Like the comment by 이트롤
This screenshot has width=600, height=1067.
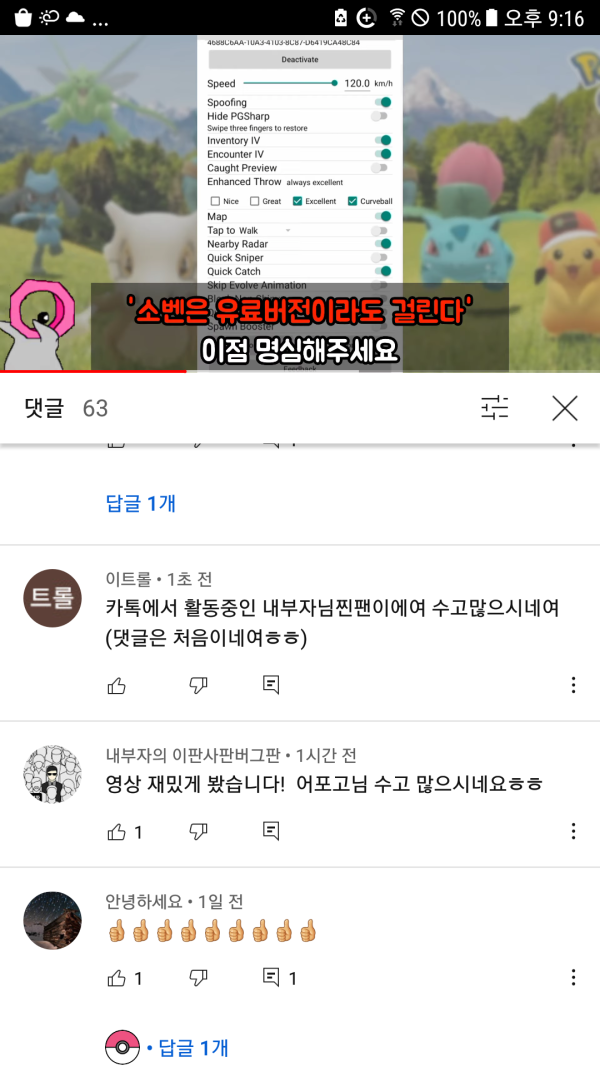pyautogui.click(x=116, y=685)
